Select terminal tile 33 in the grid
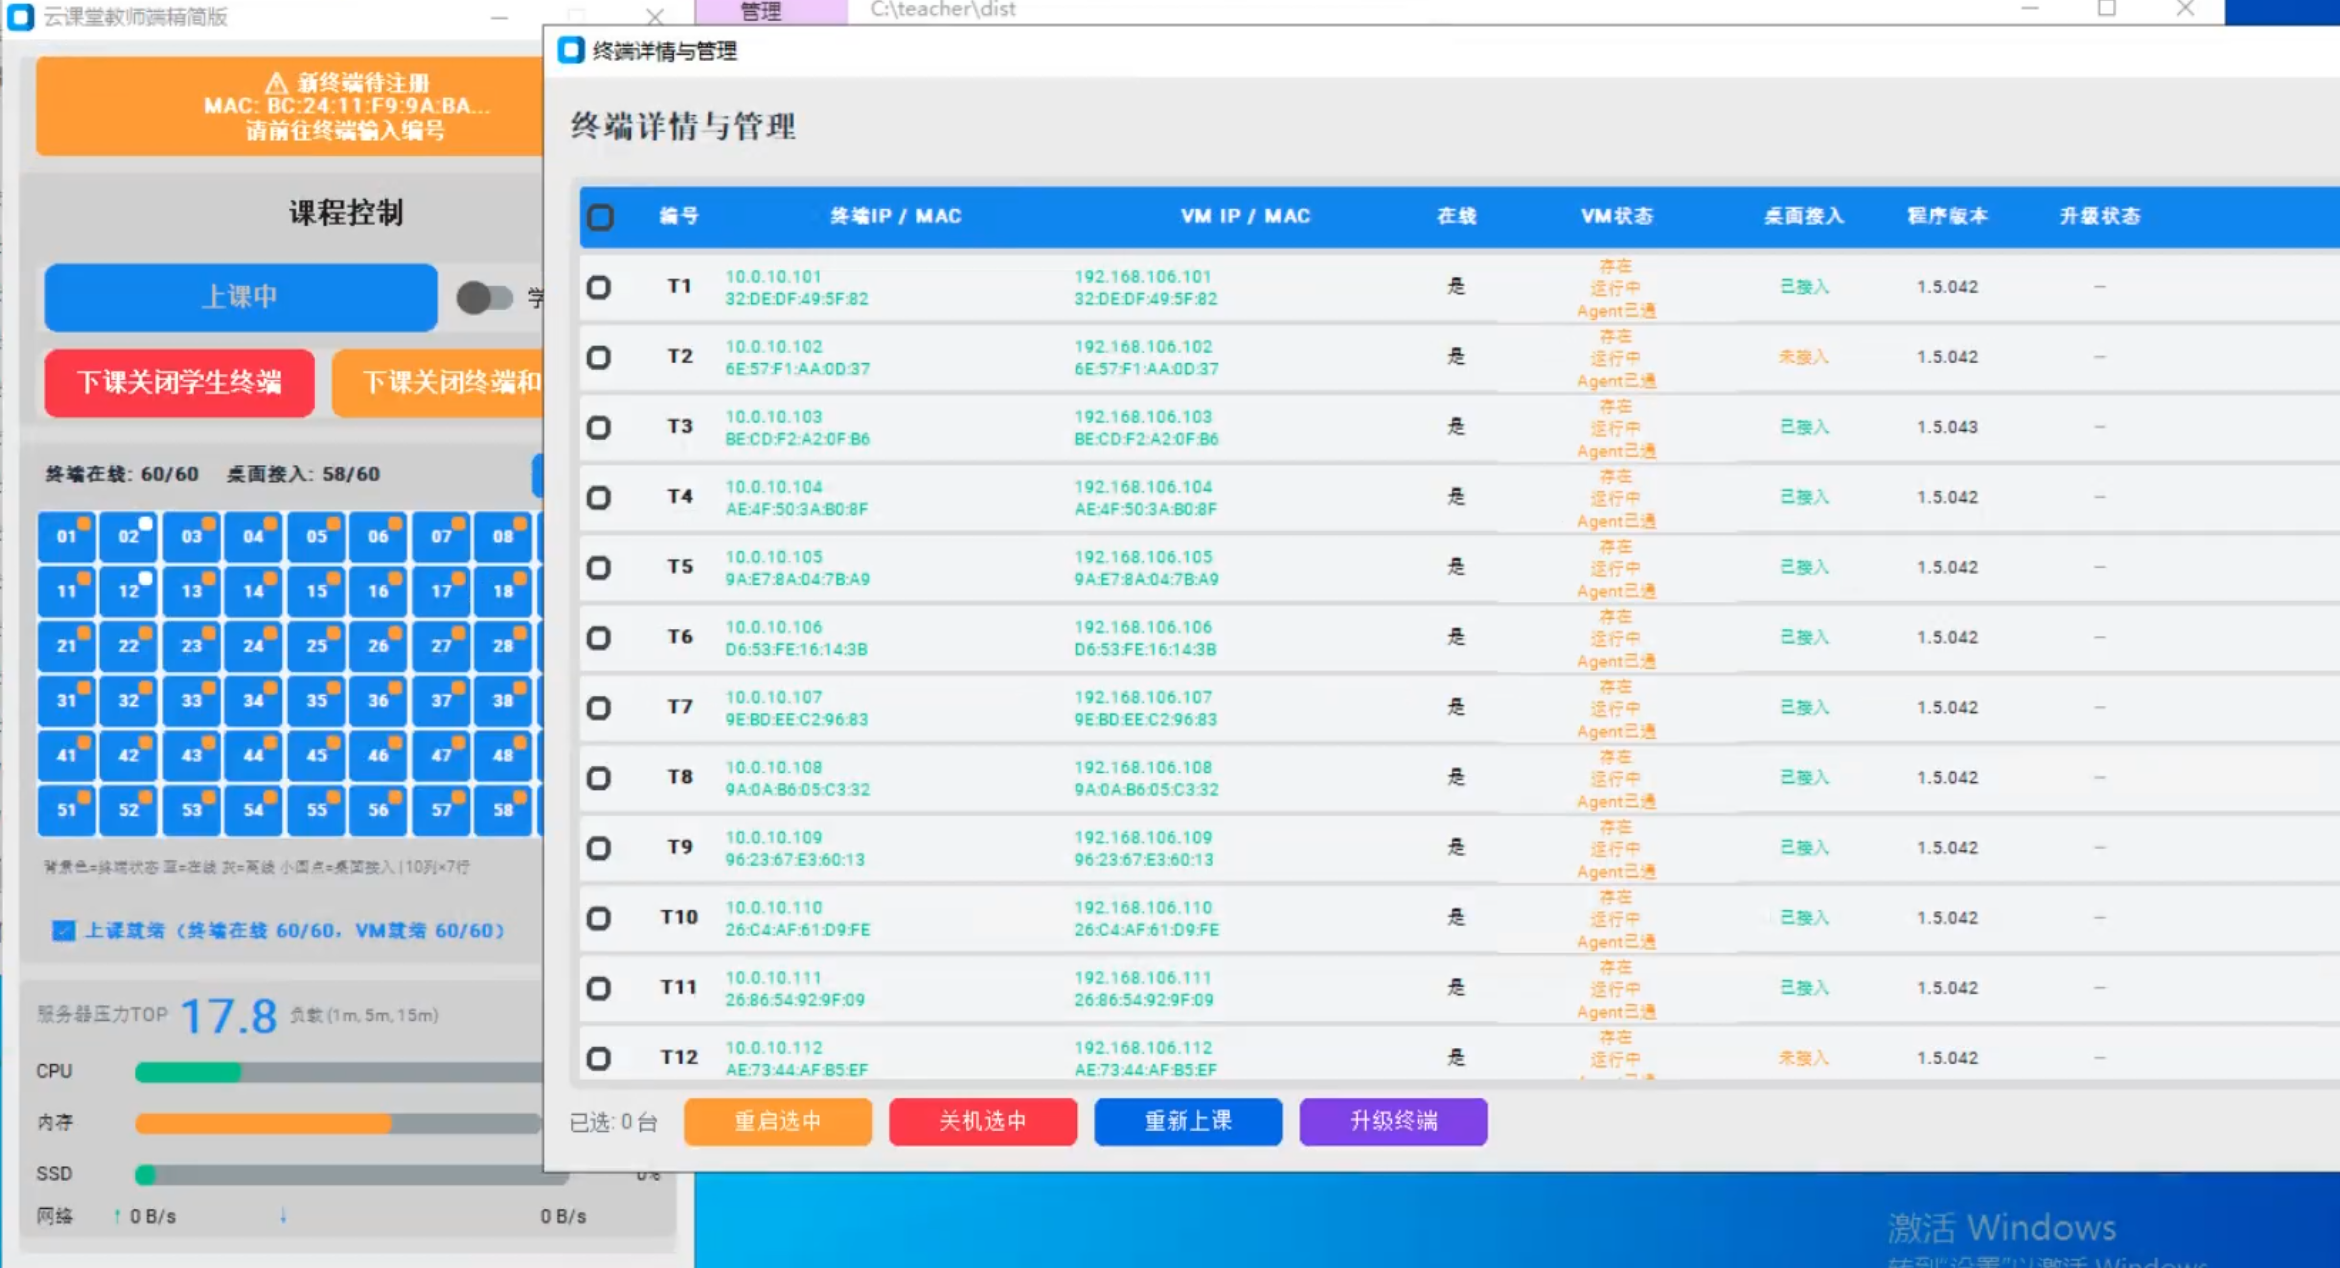2340x1268 pixels. [x=191, y=701]
